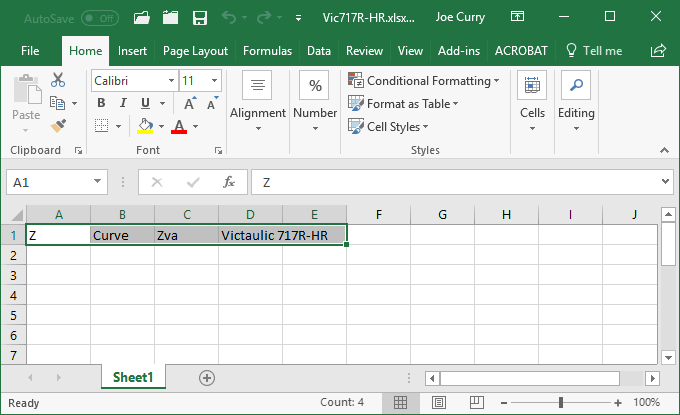Open Conditional Formatting menu

pyautogui.click(x=424, y=81)
